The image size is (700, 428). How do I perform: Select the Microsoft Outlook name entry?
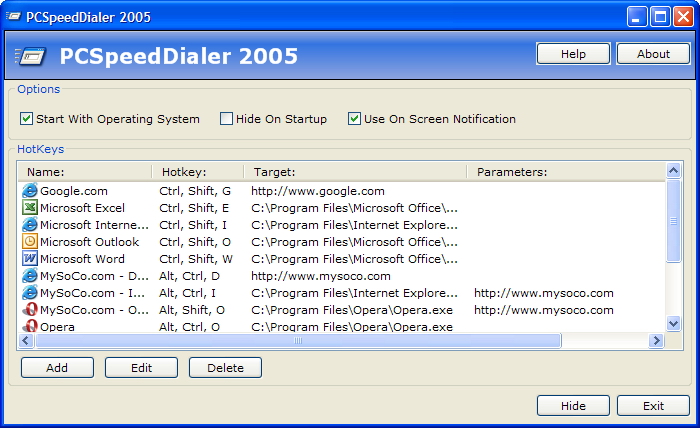point(89,242)
